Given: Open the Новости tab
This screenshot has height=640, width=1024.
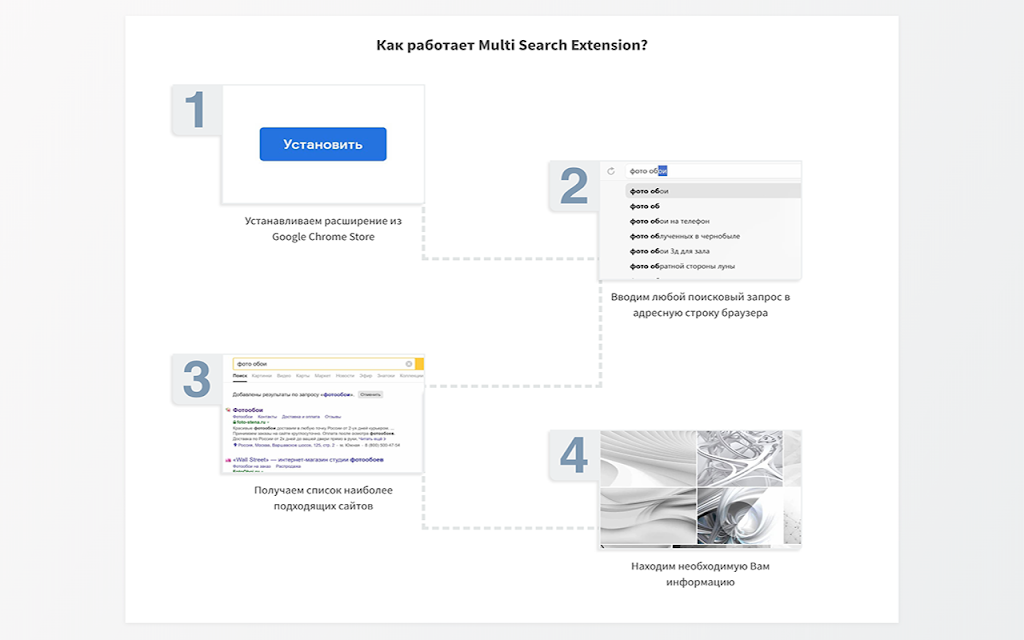Looking at the screenshot, I should point(345,376).
